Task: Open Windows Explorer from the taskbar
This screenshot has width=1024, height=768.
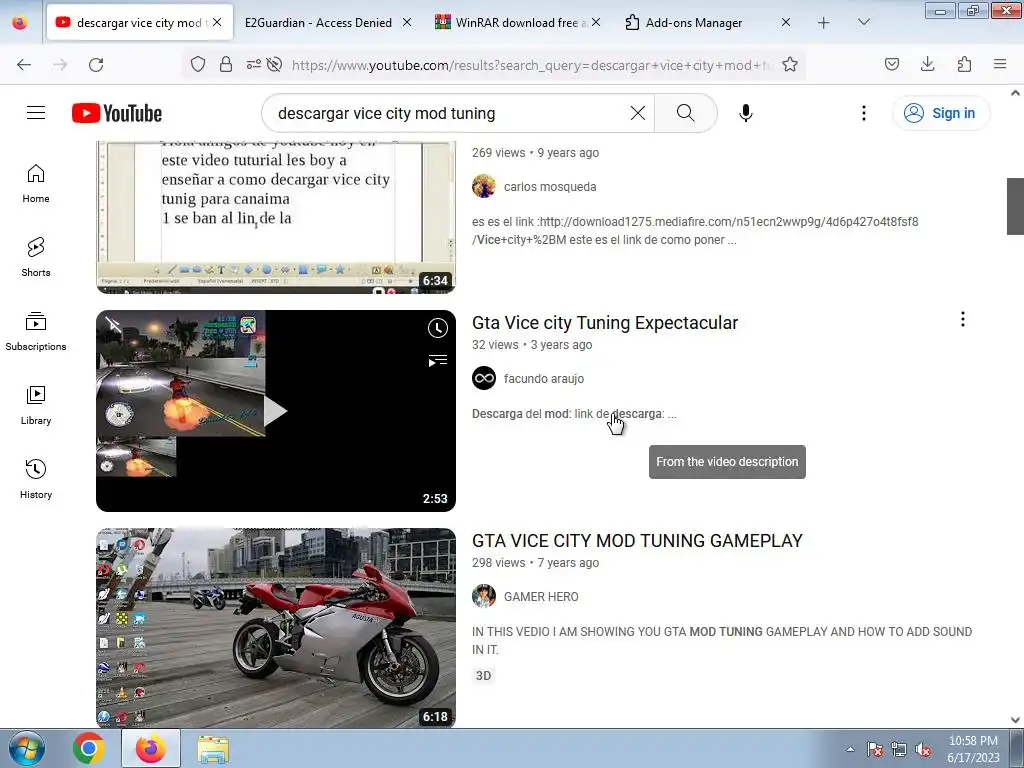Action: (x=213, y=749)
